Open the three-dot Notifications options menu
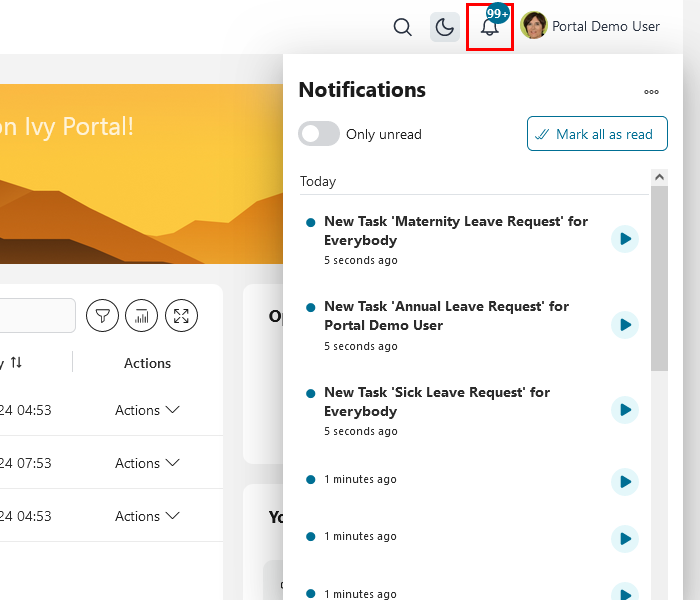The width and height of the screenshot is (700, 600). click(651, 92)
